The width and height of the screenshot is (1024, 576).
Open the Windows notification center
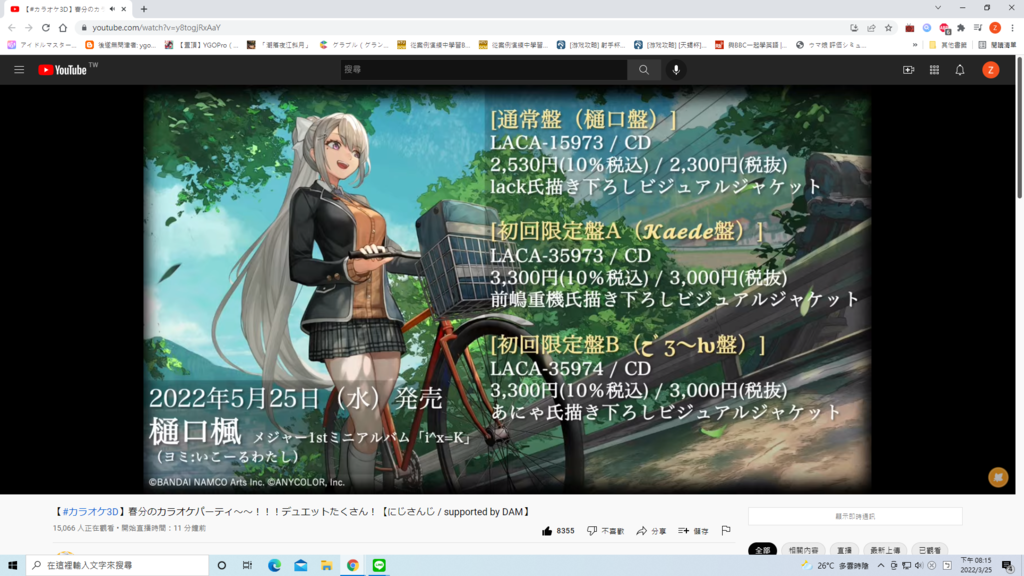coord(1008,566)
